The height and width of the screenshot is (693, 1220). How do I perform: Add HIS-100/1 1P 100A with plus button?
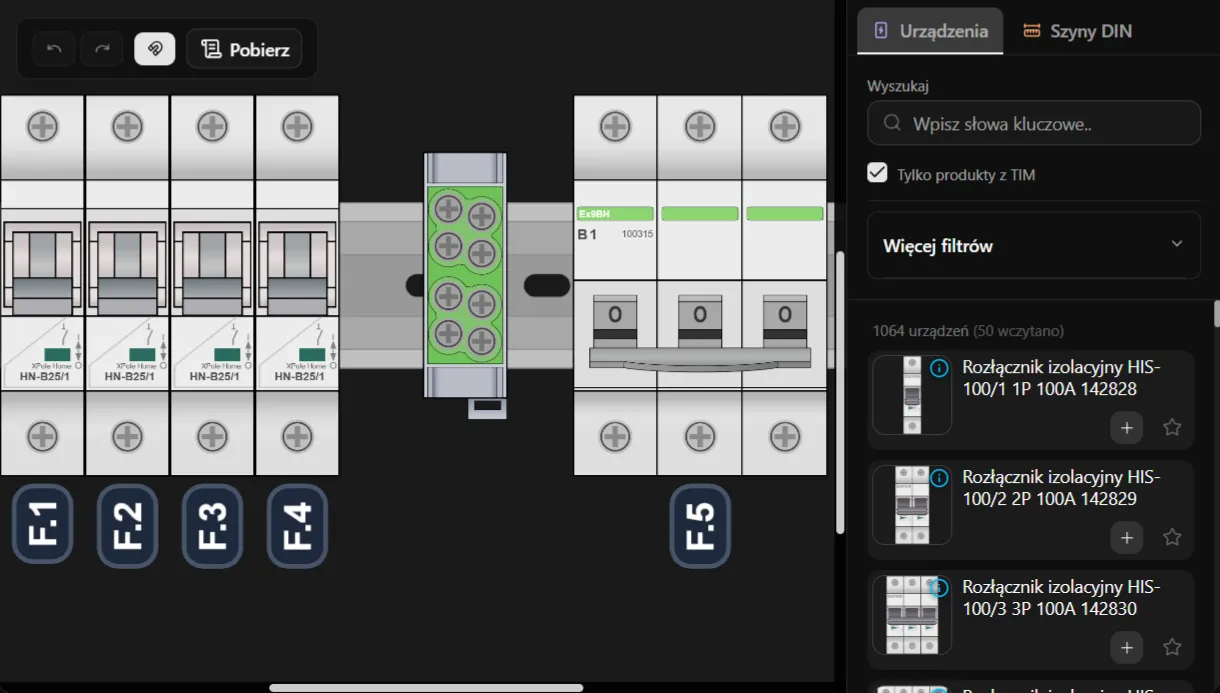click(x=1126, y=427)
